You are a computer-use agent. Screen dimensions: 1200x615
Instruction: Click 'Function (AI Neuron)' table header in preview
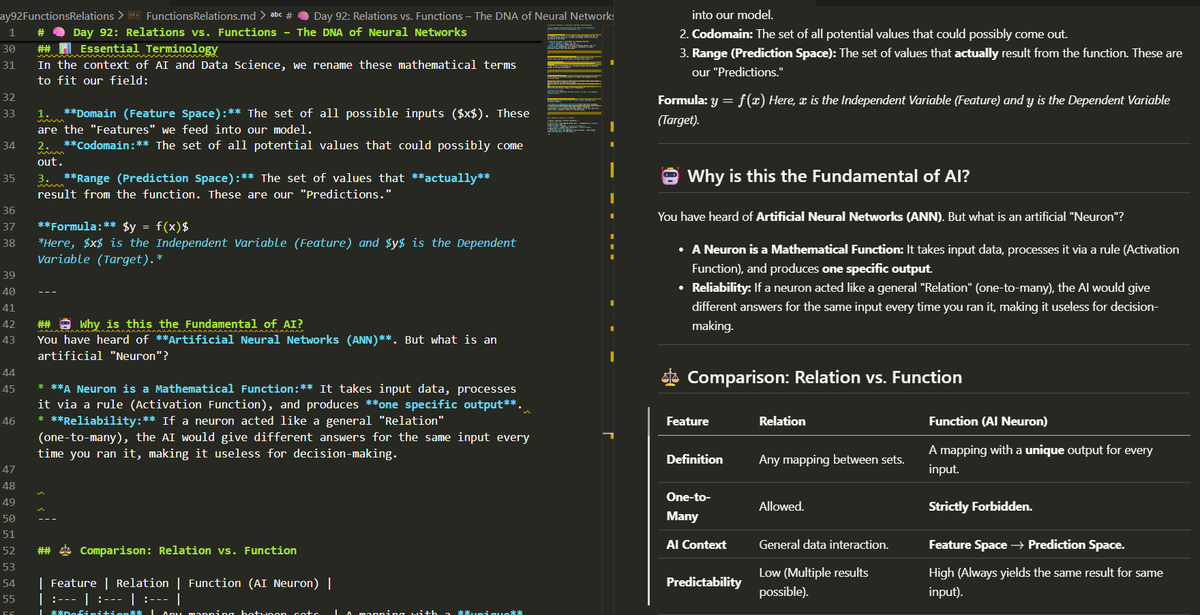[987, 421]
